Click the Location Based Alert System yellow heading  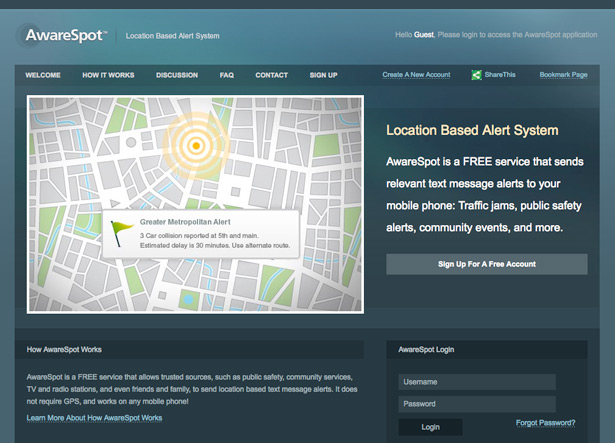(x=472, y=130)
